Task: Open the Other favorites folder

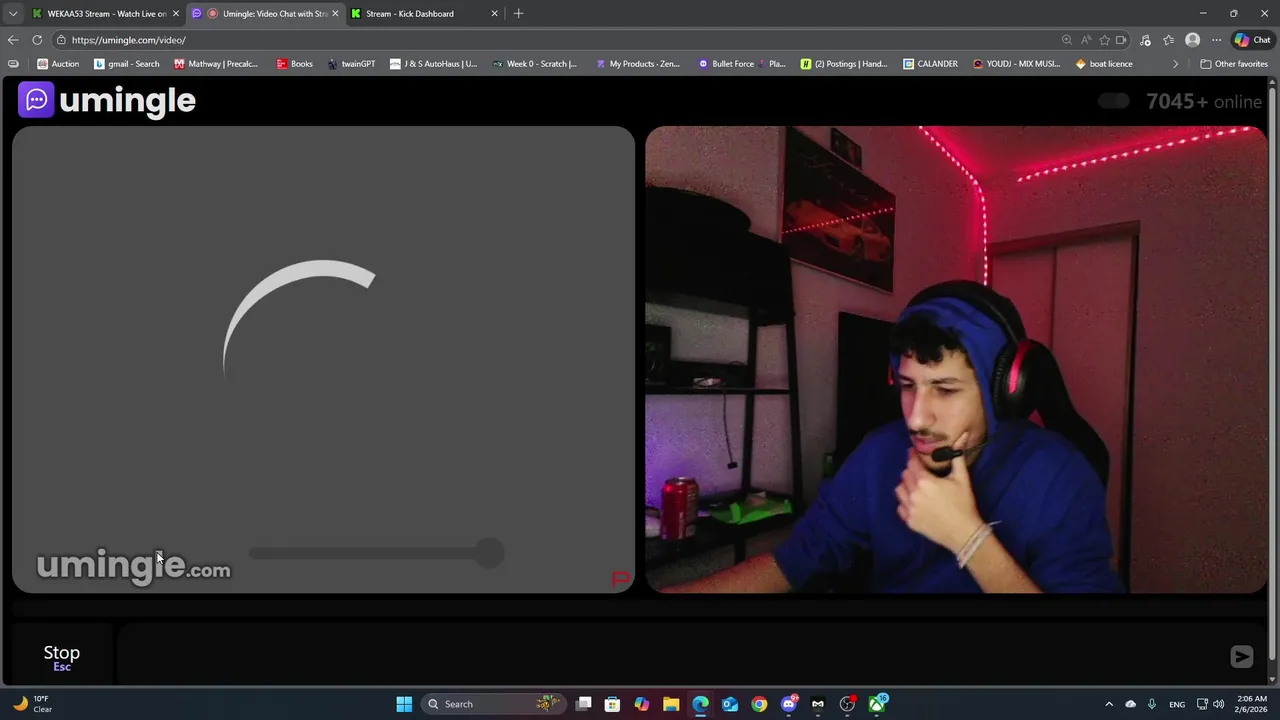Action: (1234, 64)
